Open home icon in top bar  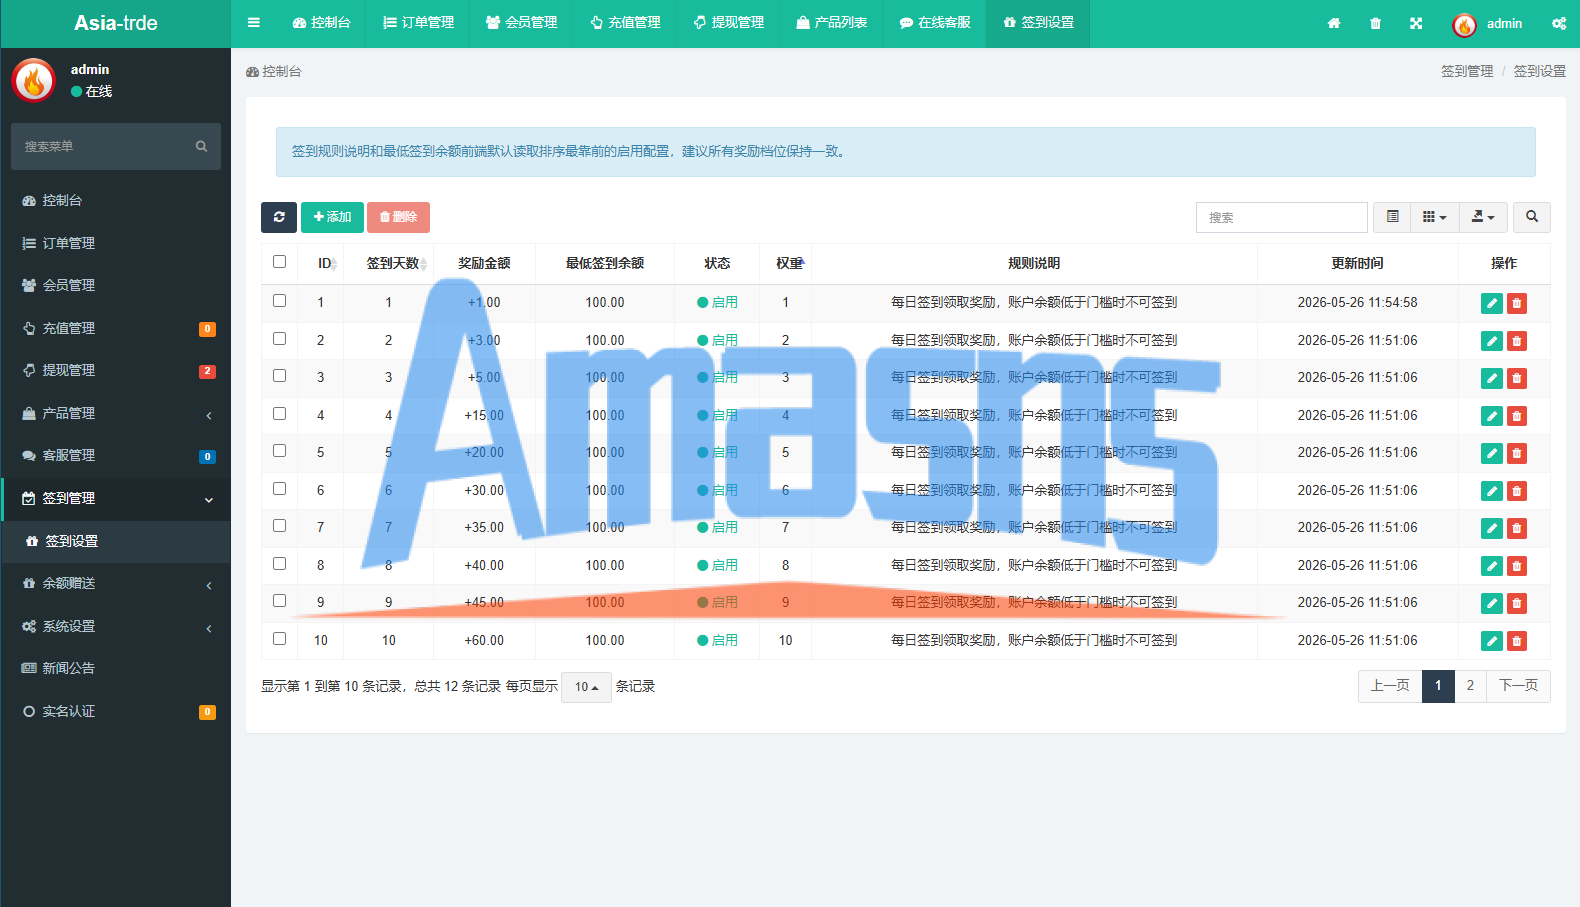1334,23
